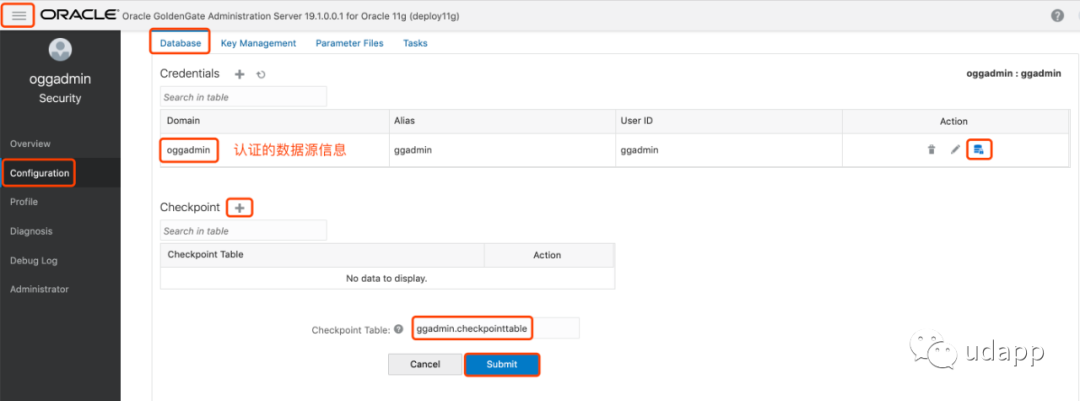Switch to the Tasks tab

point(415,43)
